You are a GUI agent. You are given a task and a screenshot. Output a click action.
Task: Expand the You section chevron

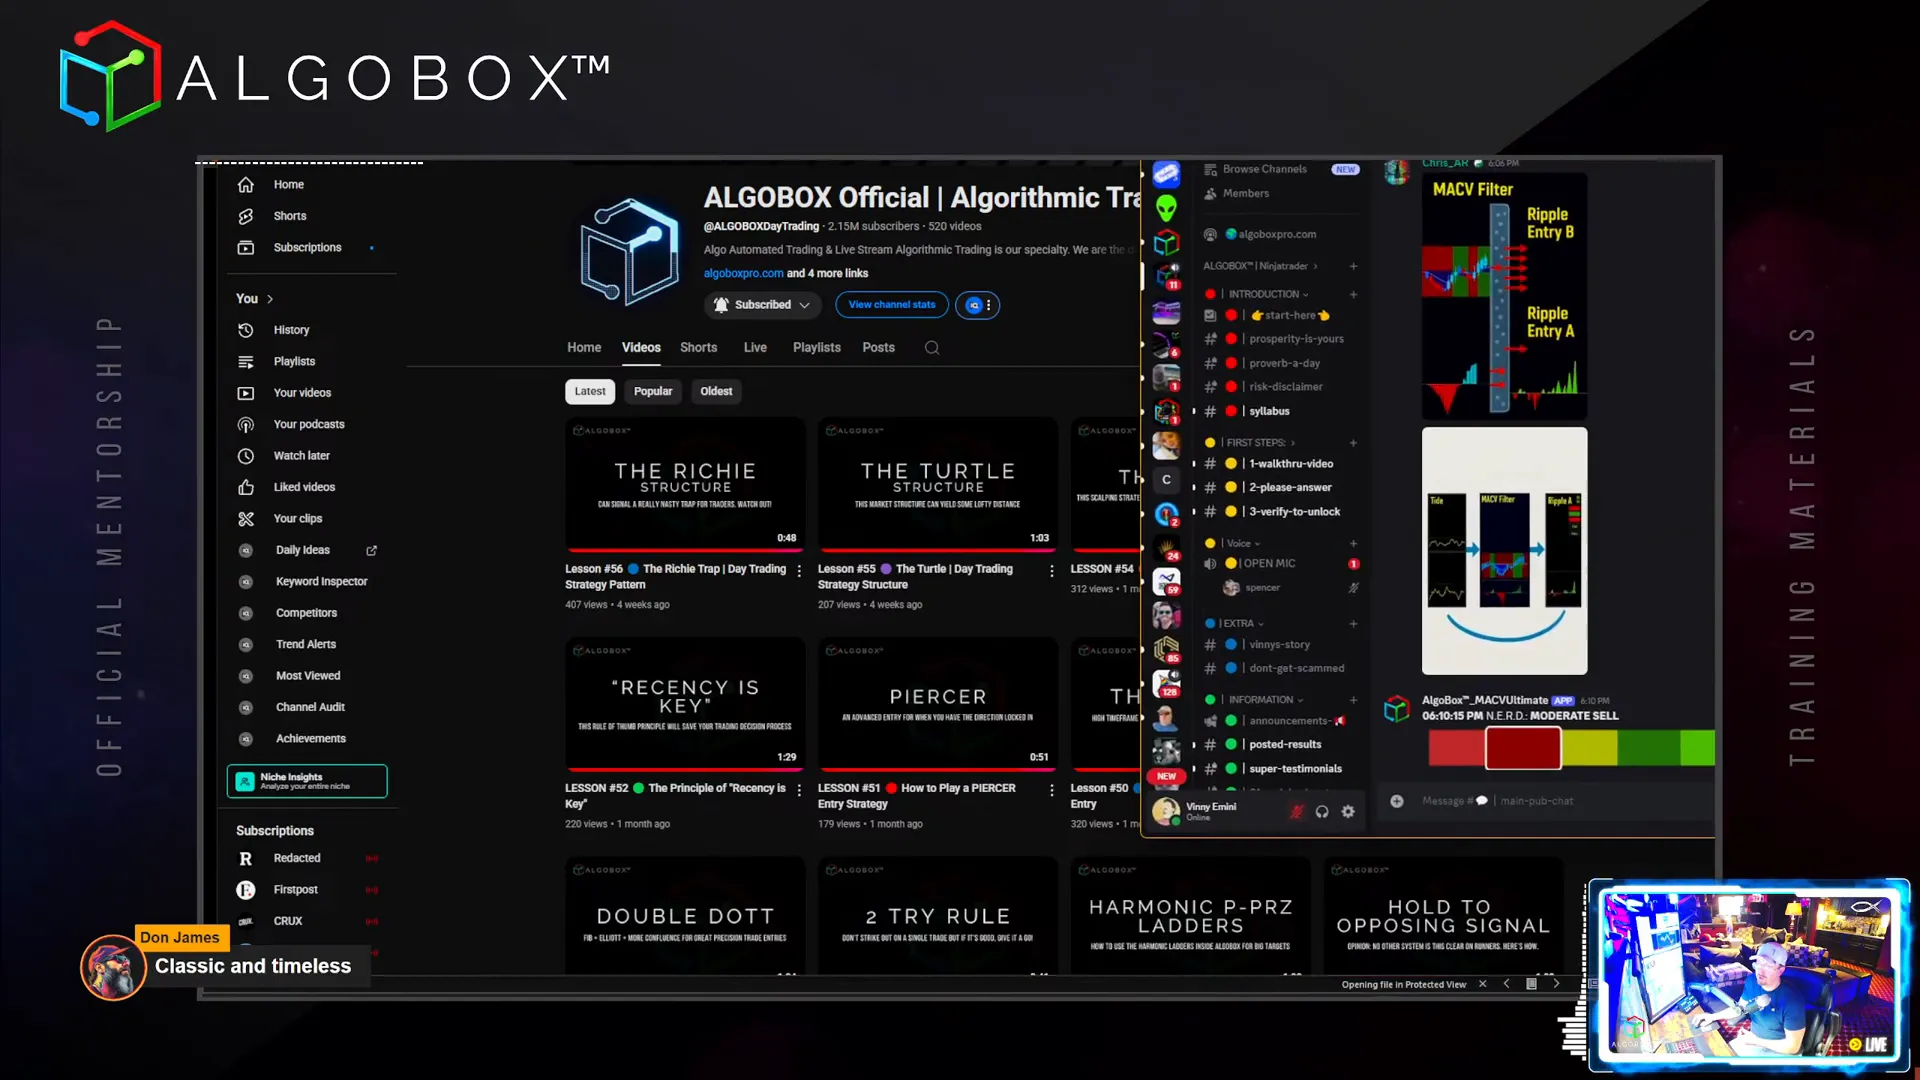click(270, 300)
